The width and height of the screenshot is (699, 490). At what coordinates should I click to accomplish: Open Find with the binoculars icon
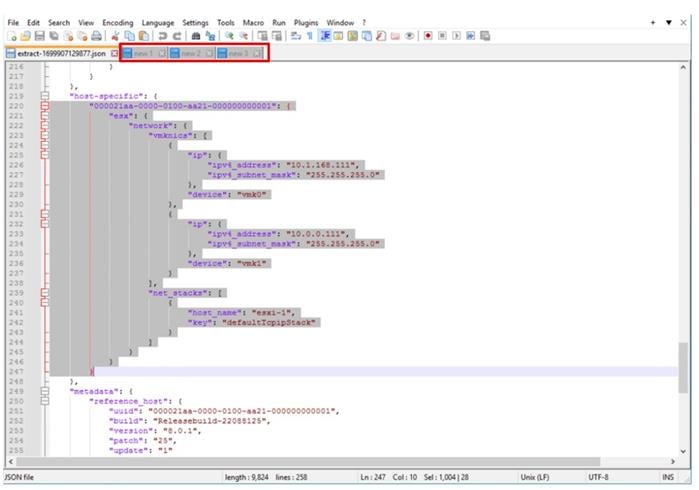tap(196, 36)
